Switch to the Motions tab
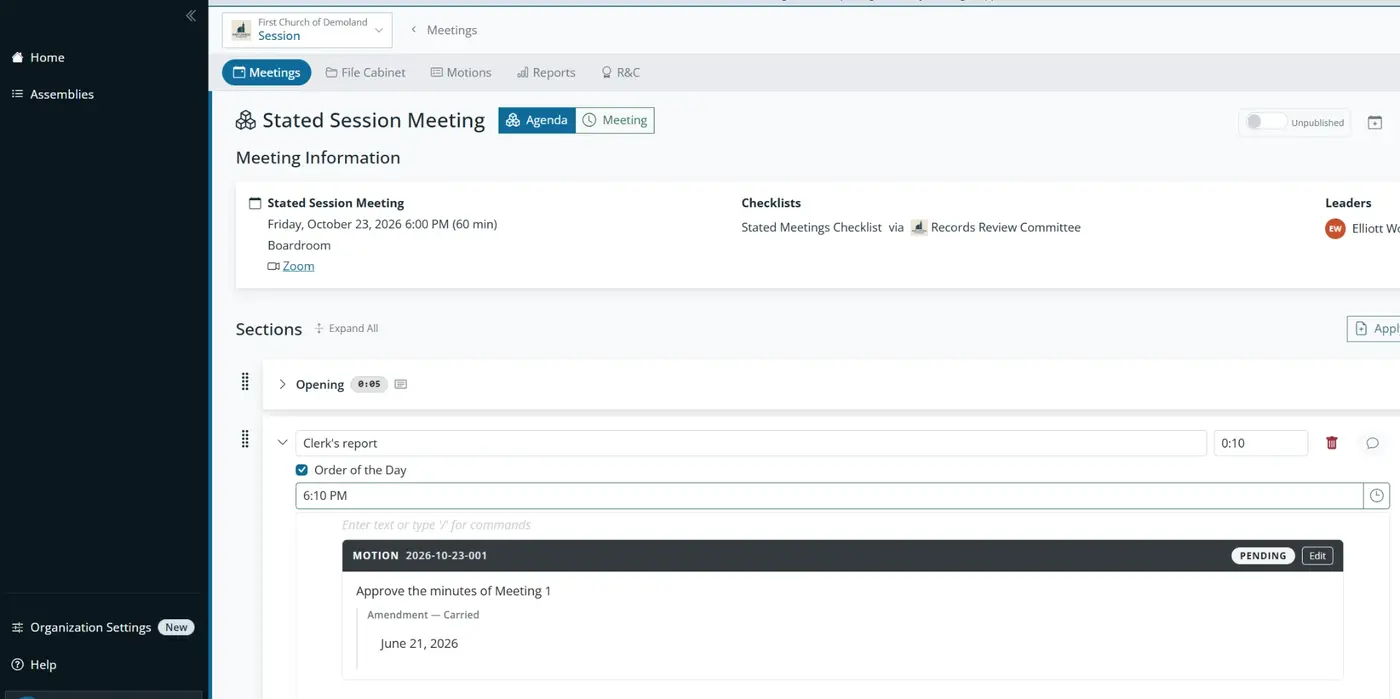Viewport: 1400px width, 699px height. [x=461, y=72]
